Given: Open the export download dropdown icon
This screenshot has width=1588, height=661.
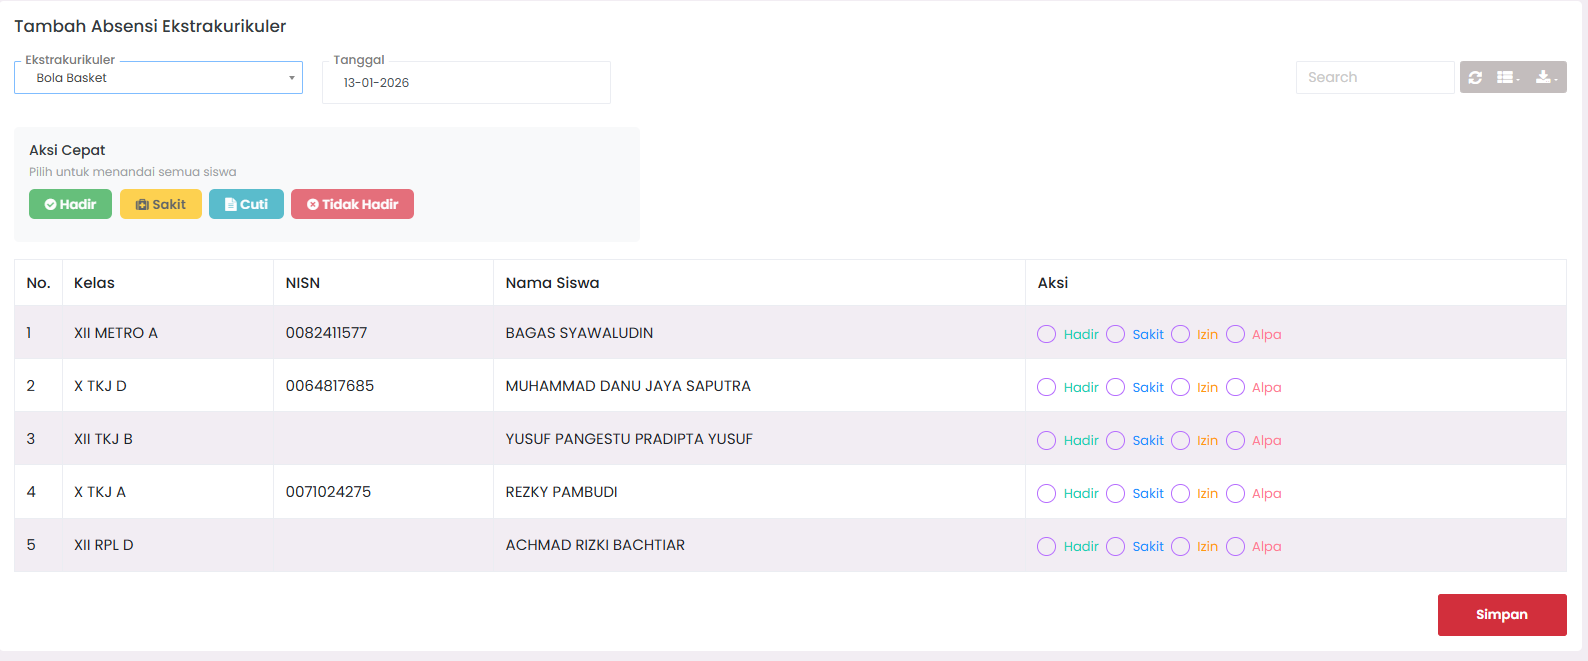Looking at the screenshot, I should click(x=1546, y=77).
